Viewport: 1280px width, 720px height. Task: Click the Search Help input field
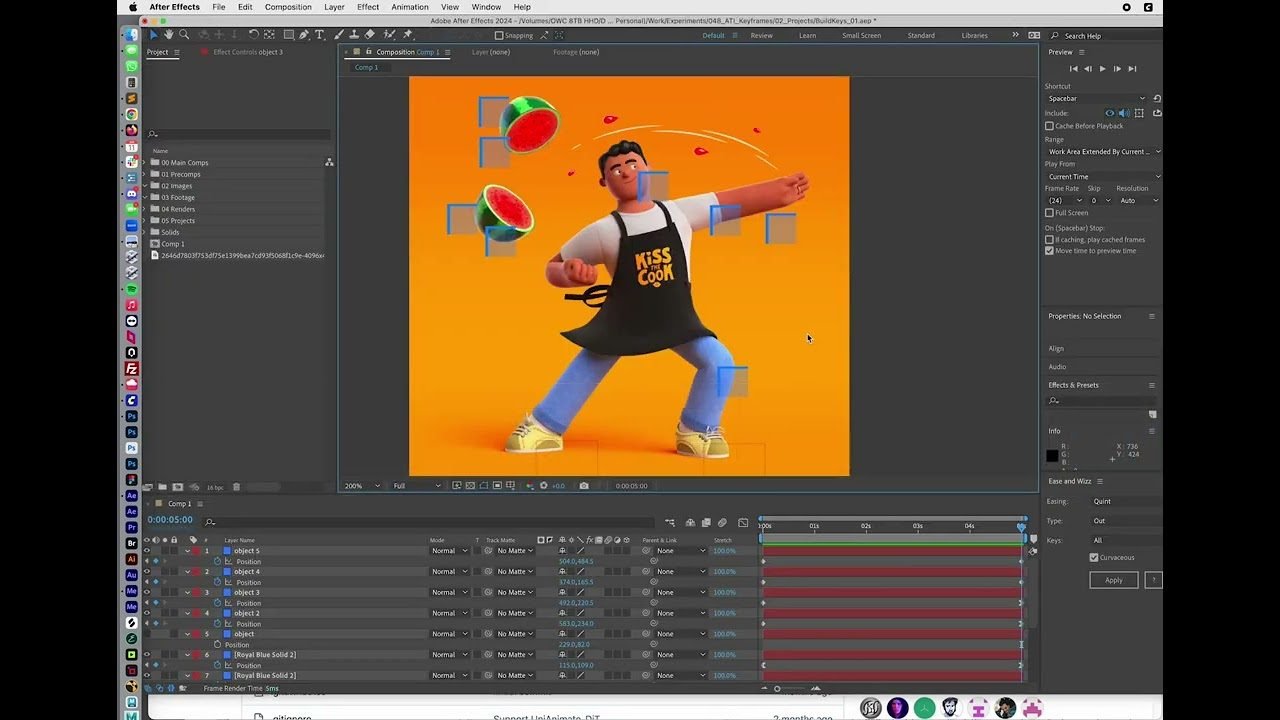coord(1108,35)
